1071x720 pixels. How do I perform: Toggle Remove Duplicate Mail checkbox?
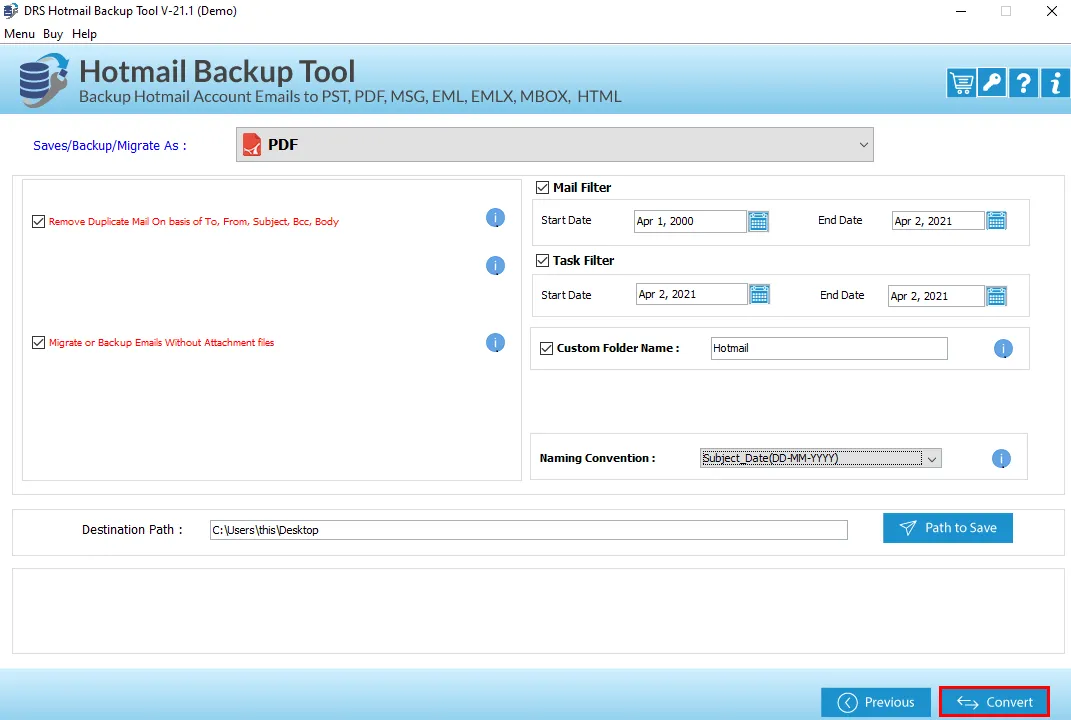[38, 221]
